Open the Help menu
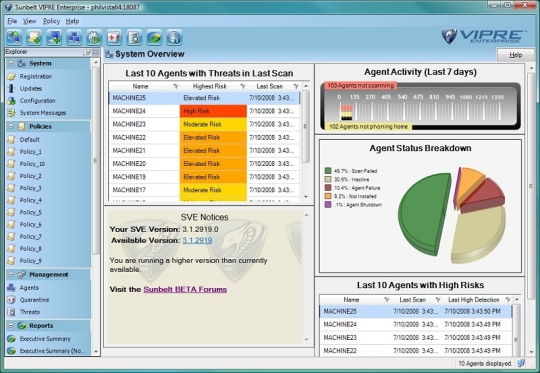 (72, 21)
